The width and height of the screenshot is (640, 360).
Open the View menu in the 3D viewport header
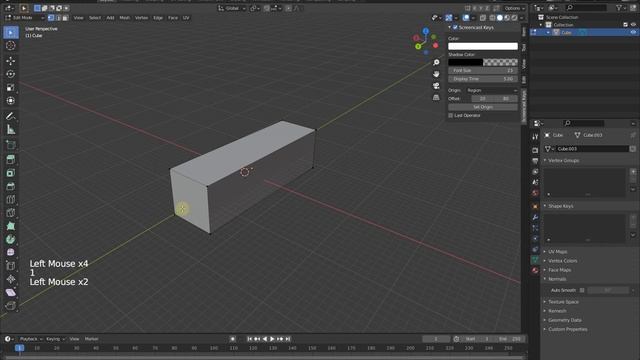click(x=78, y=18)
